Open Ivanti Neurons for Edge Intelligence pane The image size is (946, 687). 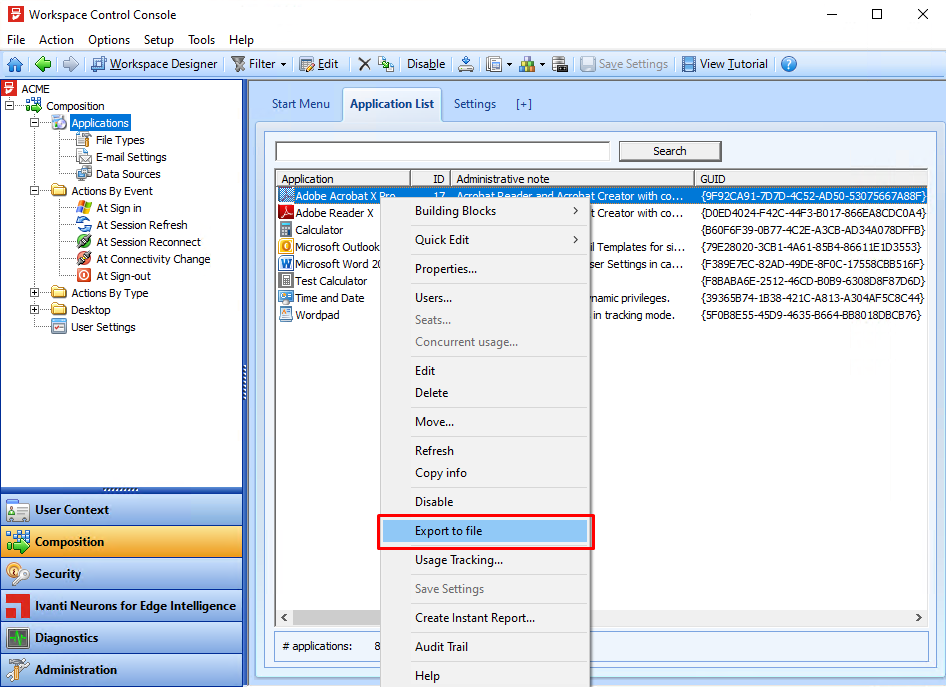[x=121, y=606]
